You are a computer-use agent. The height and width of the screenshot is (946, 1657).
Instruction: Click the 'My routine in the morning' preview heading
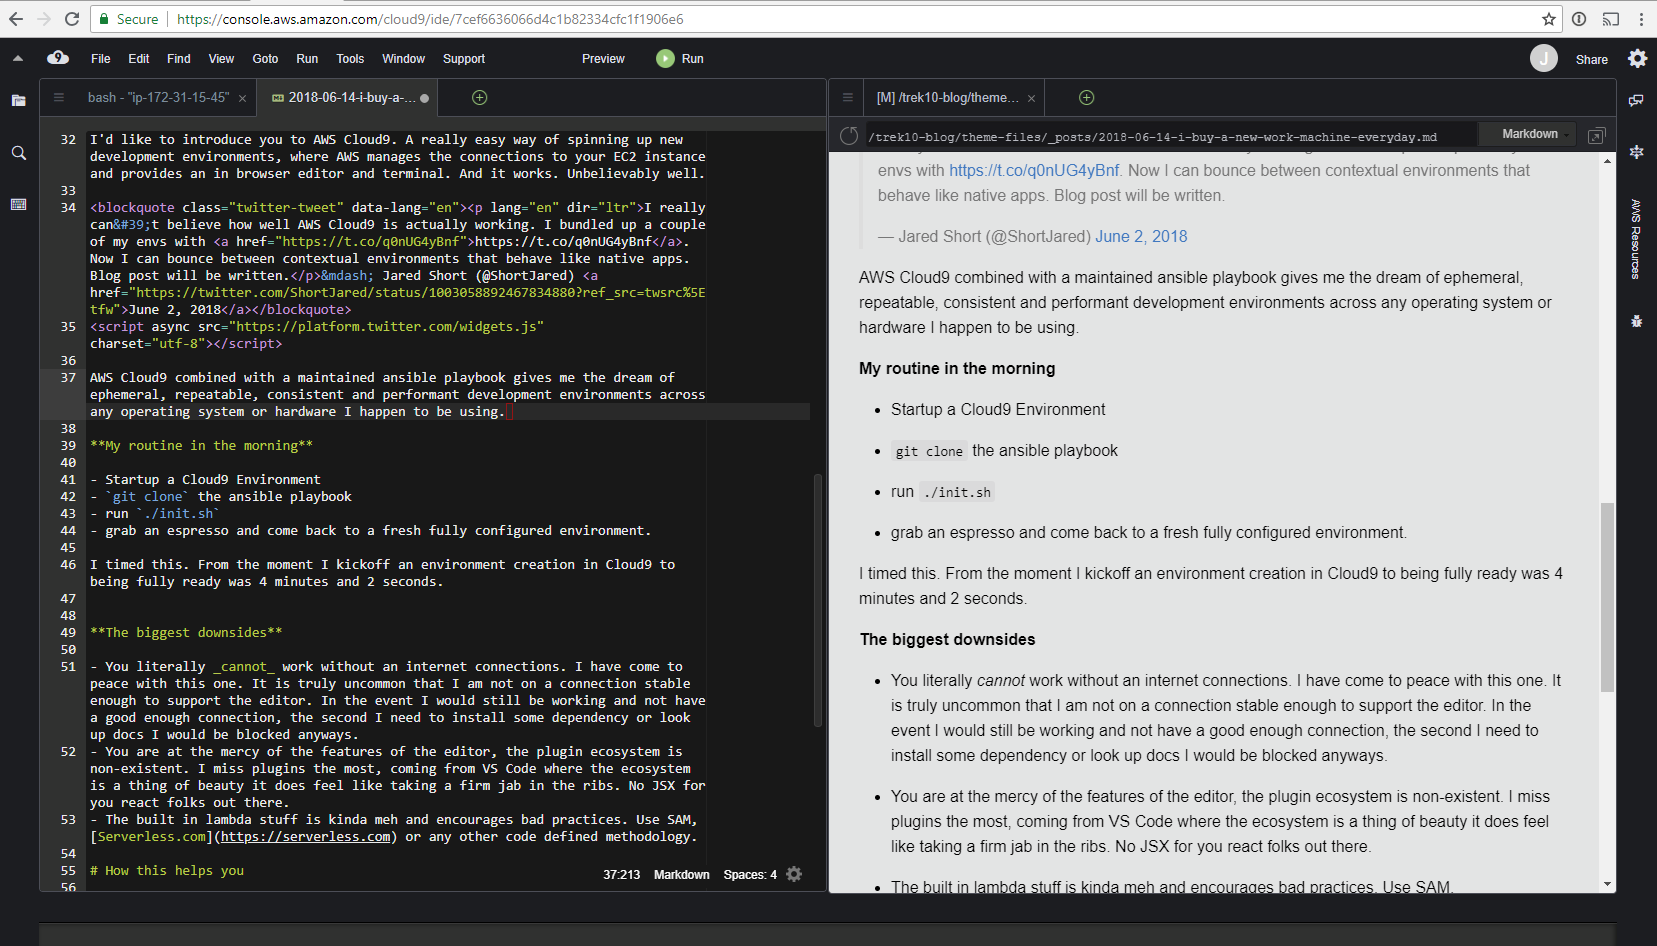click(x=957, y=368)
